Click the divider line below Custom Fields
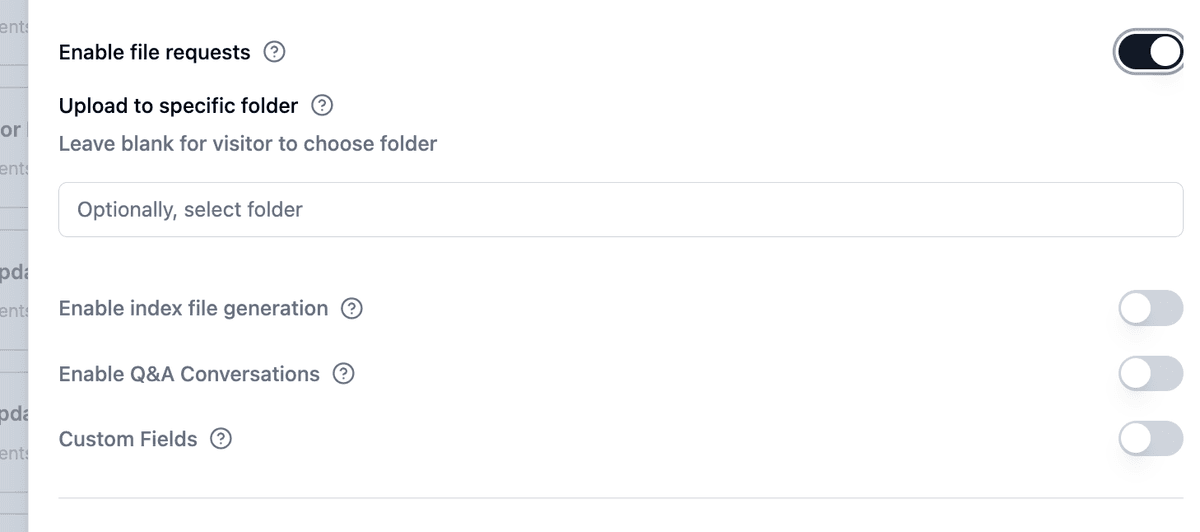Image resolution: width=1200 pixels, height=532 pixels. (x=620, y=497)
